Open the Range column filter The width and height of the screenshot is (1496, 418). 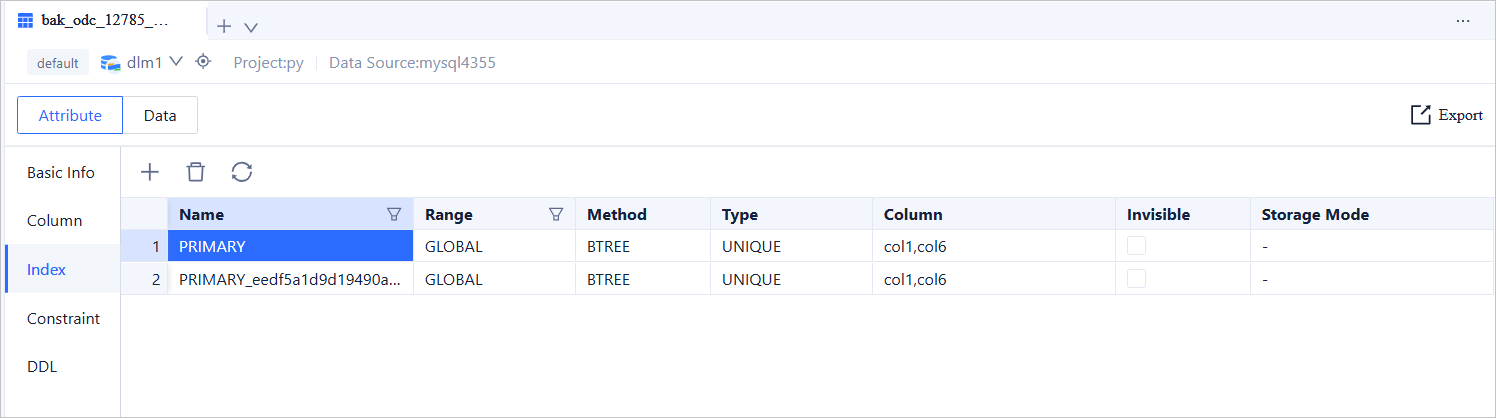(556, 214)
